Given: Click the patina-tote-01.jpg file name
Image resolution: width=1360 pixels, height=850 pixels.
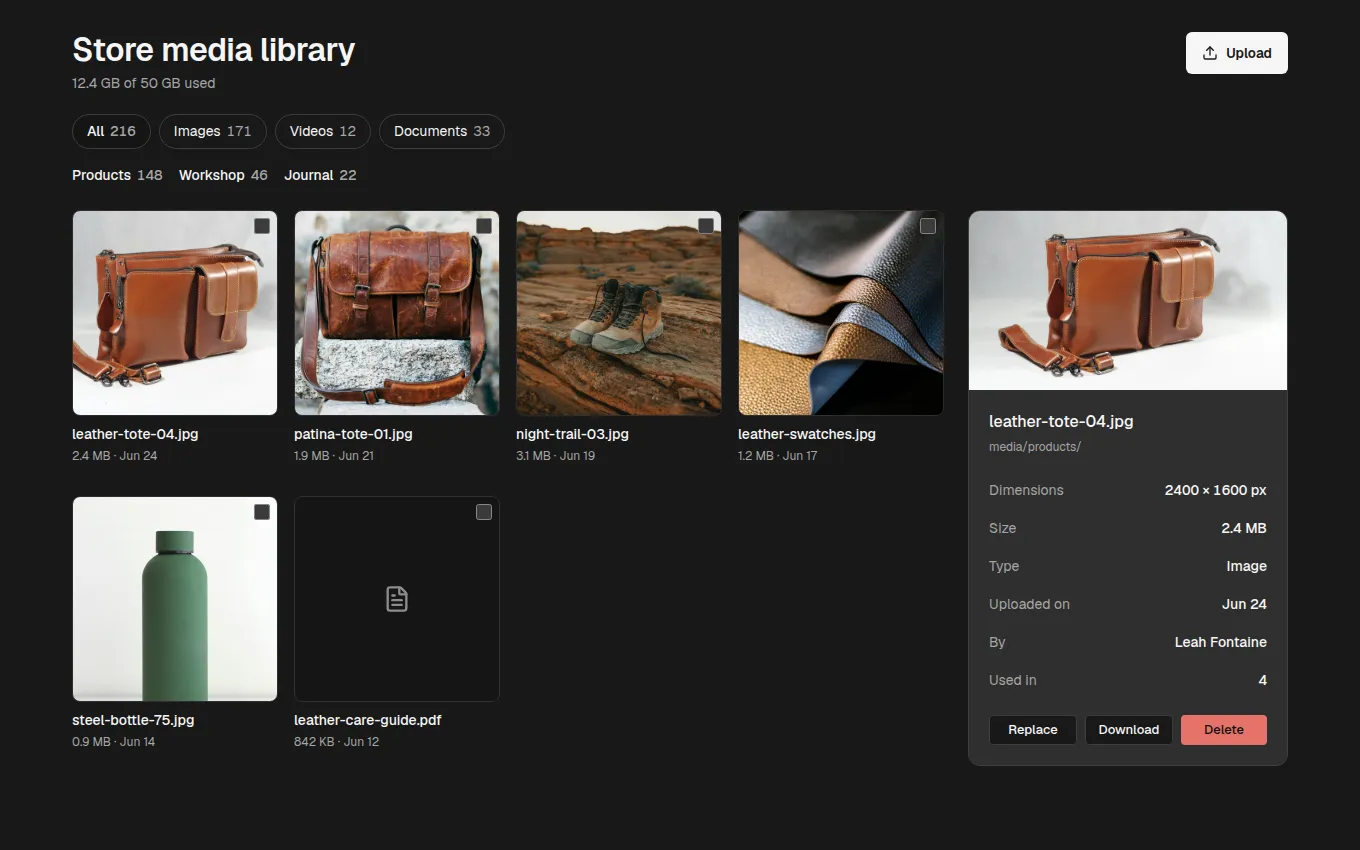Looking at the screenshot, I should (353, 434).
